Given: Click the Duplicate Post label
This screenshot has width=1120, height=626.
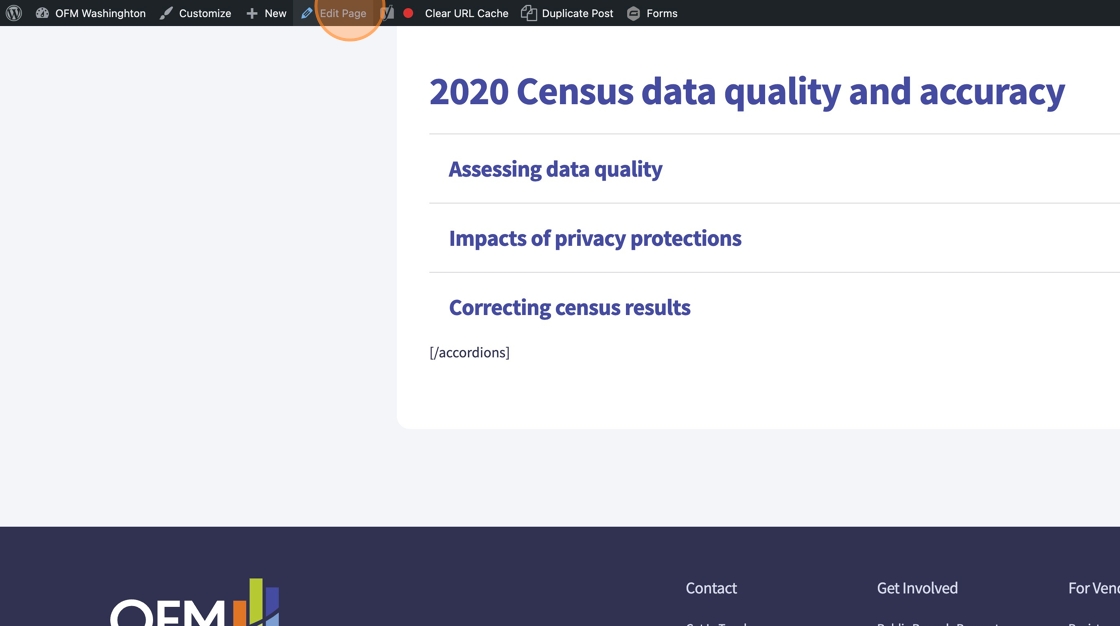Looking at the screenshot, I should 577,13.
